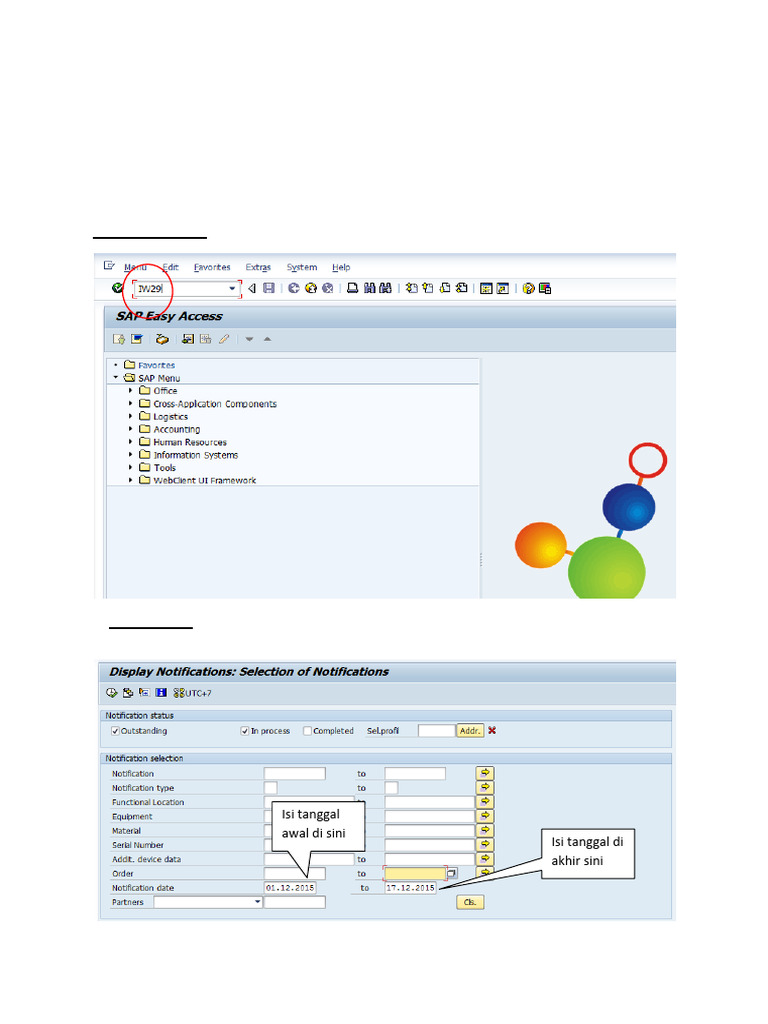Click the UTC+7 time zone button
The width and height of the screenshot is (768, 1024).
(x=193, y=693)
